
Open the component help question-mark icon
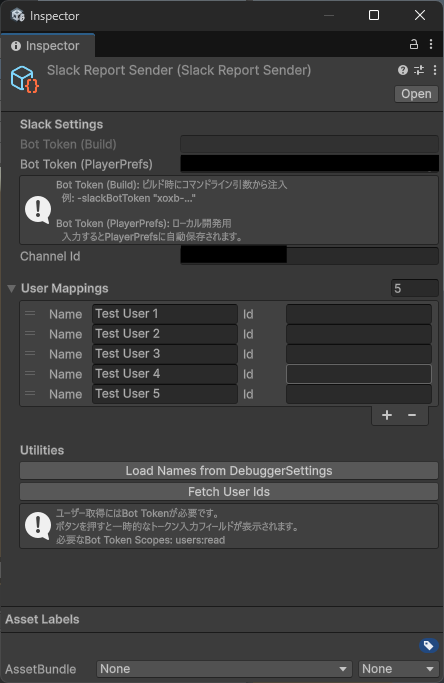tap(403, 70)
